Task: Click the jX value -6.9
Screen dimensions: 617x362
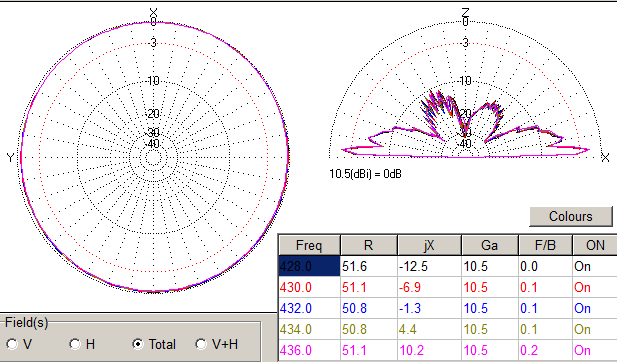Action: (x=429, y=287)
